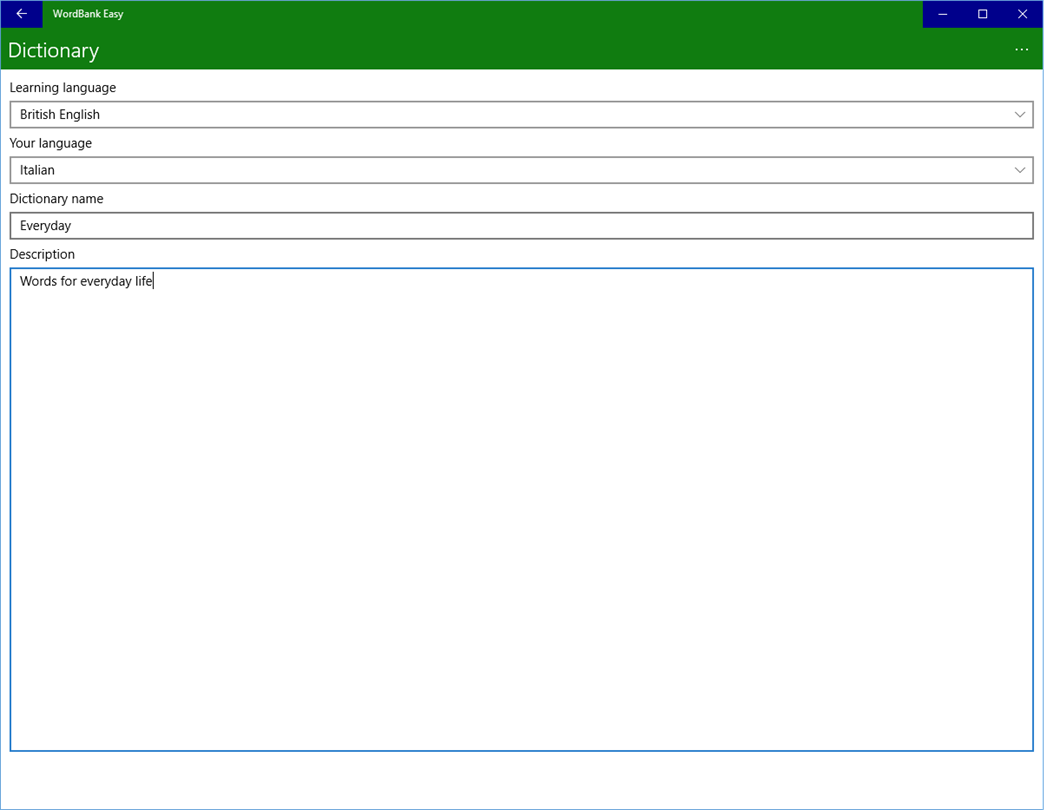Edit the Dictionary name field
Image resolution: width=1044 pixels, height=810 pixels.
(x=521, y=226)
